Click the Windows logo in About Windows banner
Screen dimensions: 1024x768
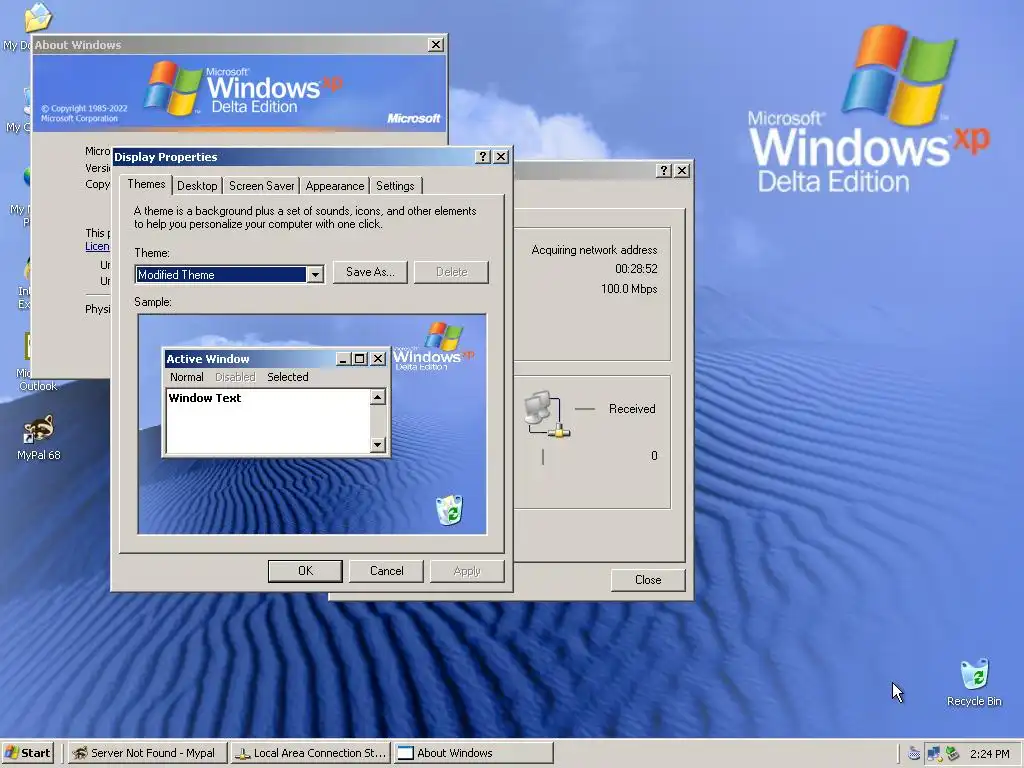(x=172, y=88)
